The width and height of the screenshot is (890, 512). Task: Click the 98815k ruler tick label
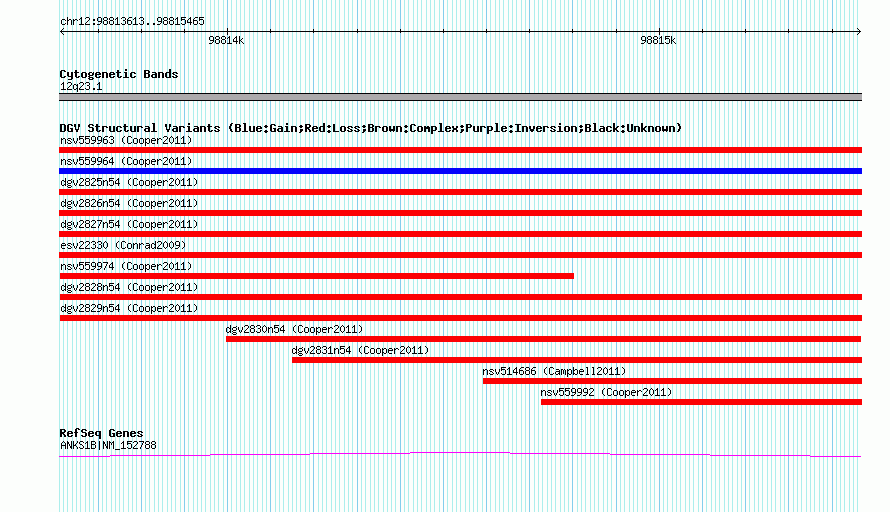[658, 40]
